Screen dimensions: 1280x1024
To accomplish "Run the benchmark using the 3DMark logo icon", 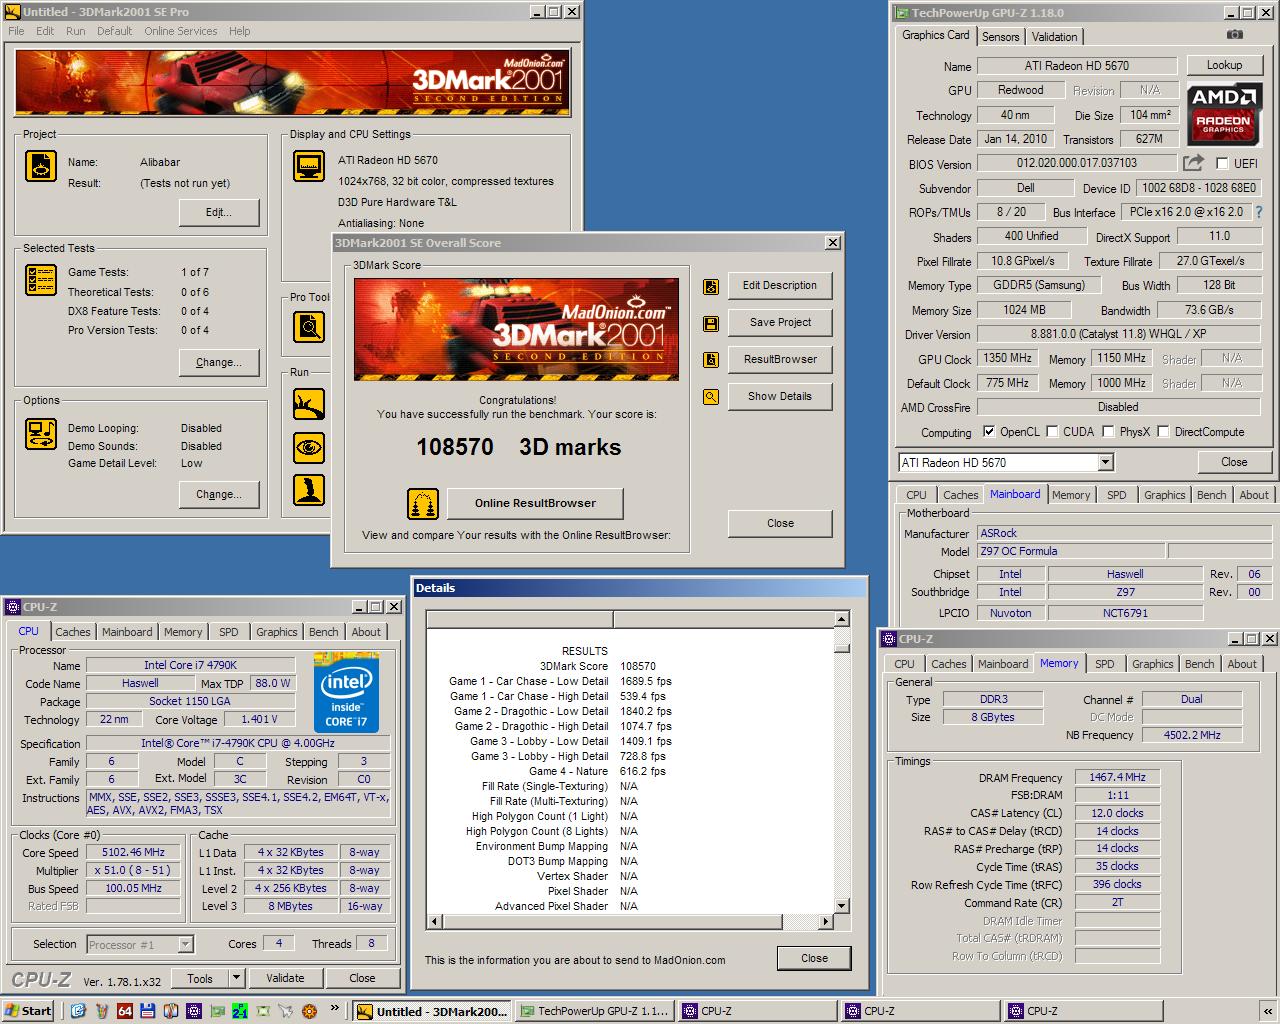I will pos(309,404).
